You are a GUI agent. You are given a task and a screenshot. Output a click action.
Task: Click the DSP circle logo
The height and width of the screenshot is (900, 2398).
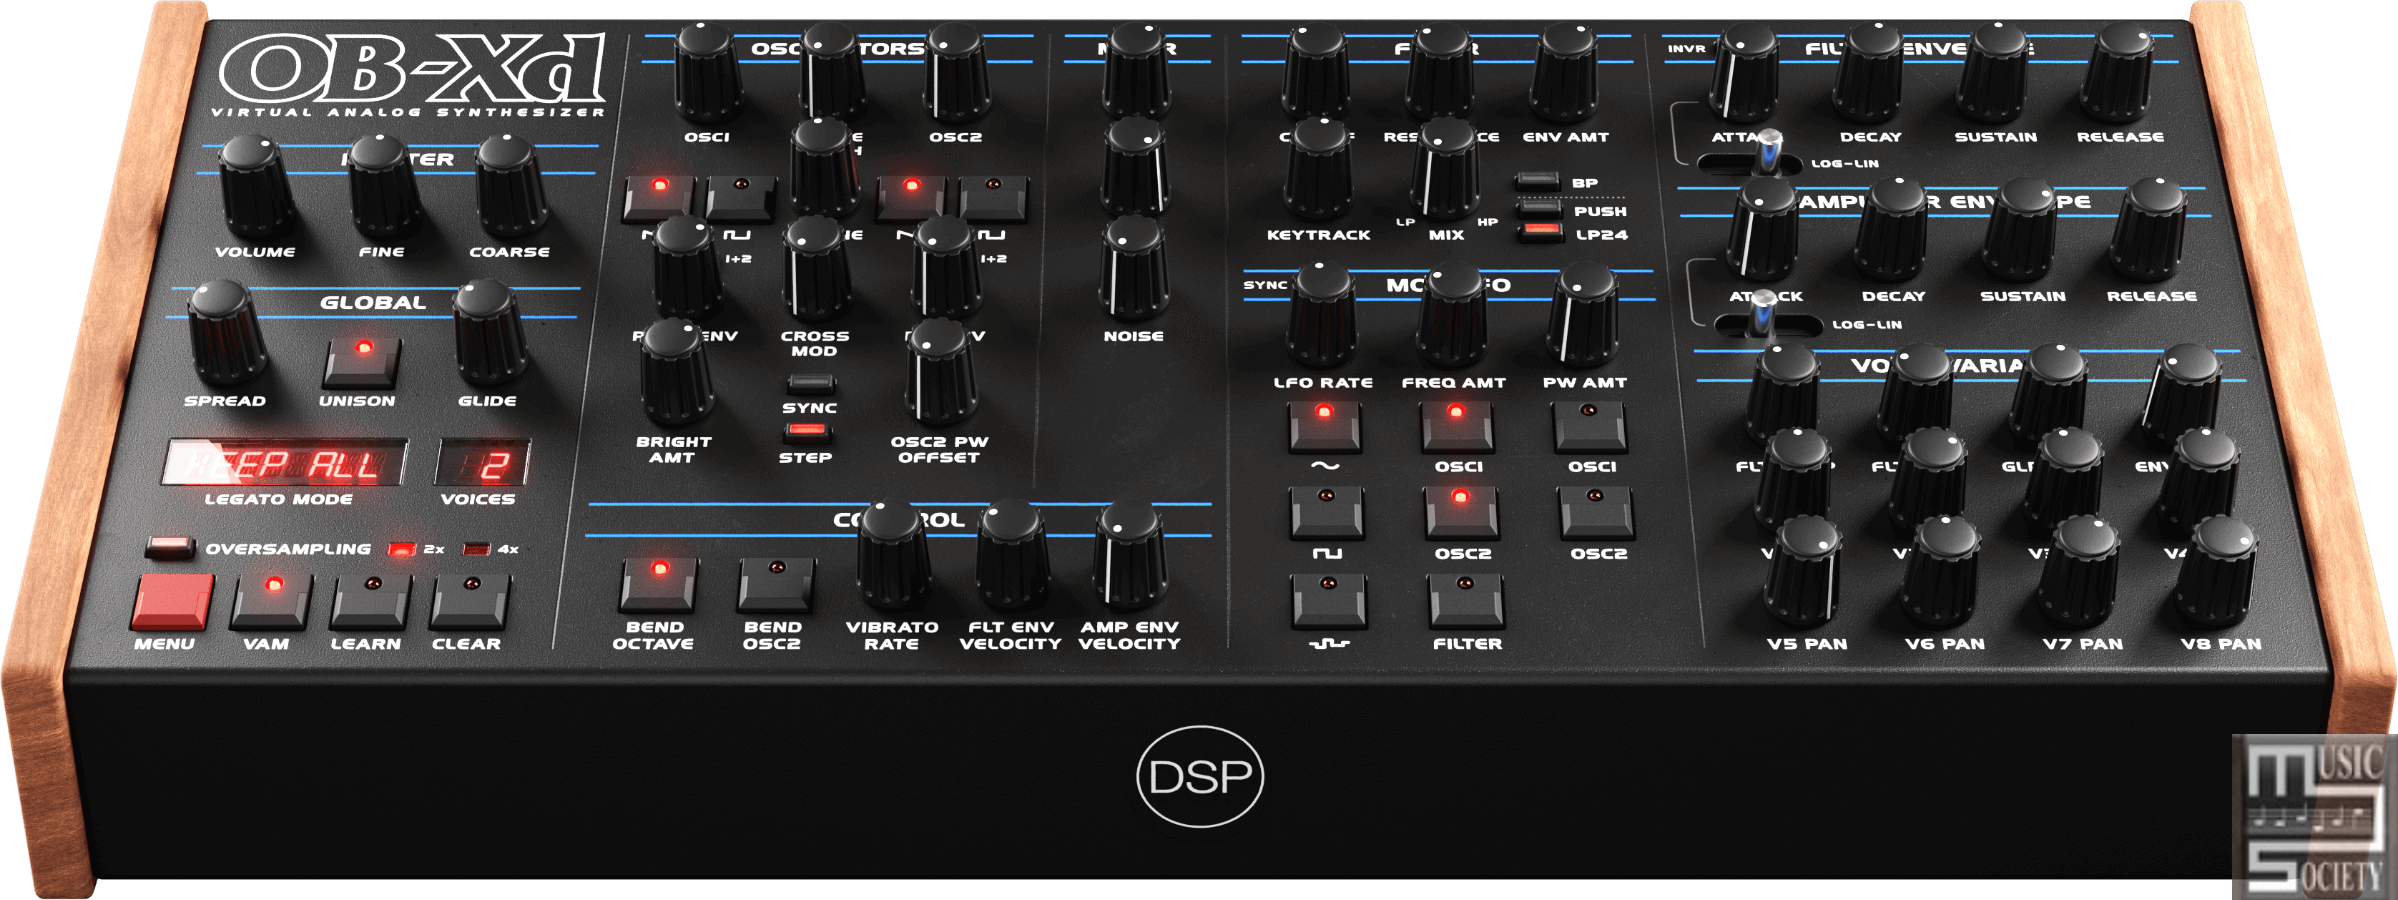coord(1200,776)
